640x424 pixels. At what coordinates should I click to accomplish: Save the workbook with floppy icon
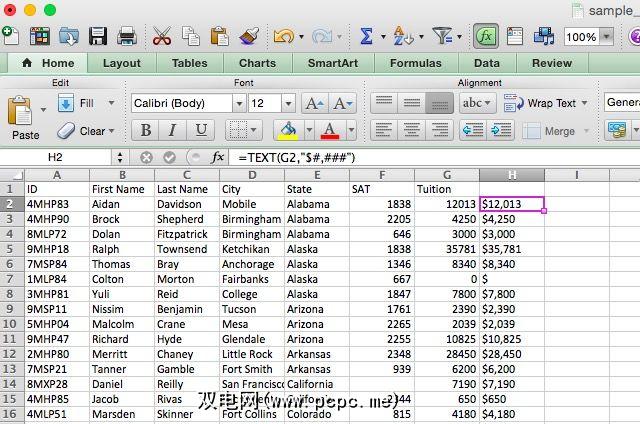tap(98, 36)
